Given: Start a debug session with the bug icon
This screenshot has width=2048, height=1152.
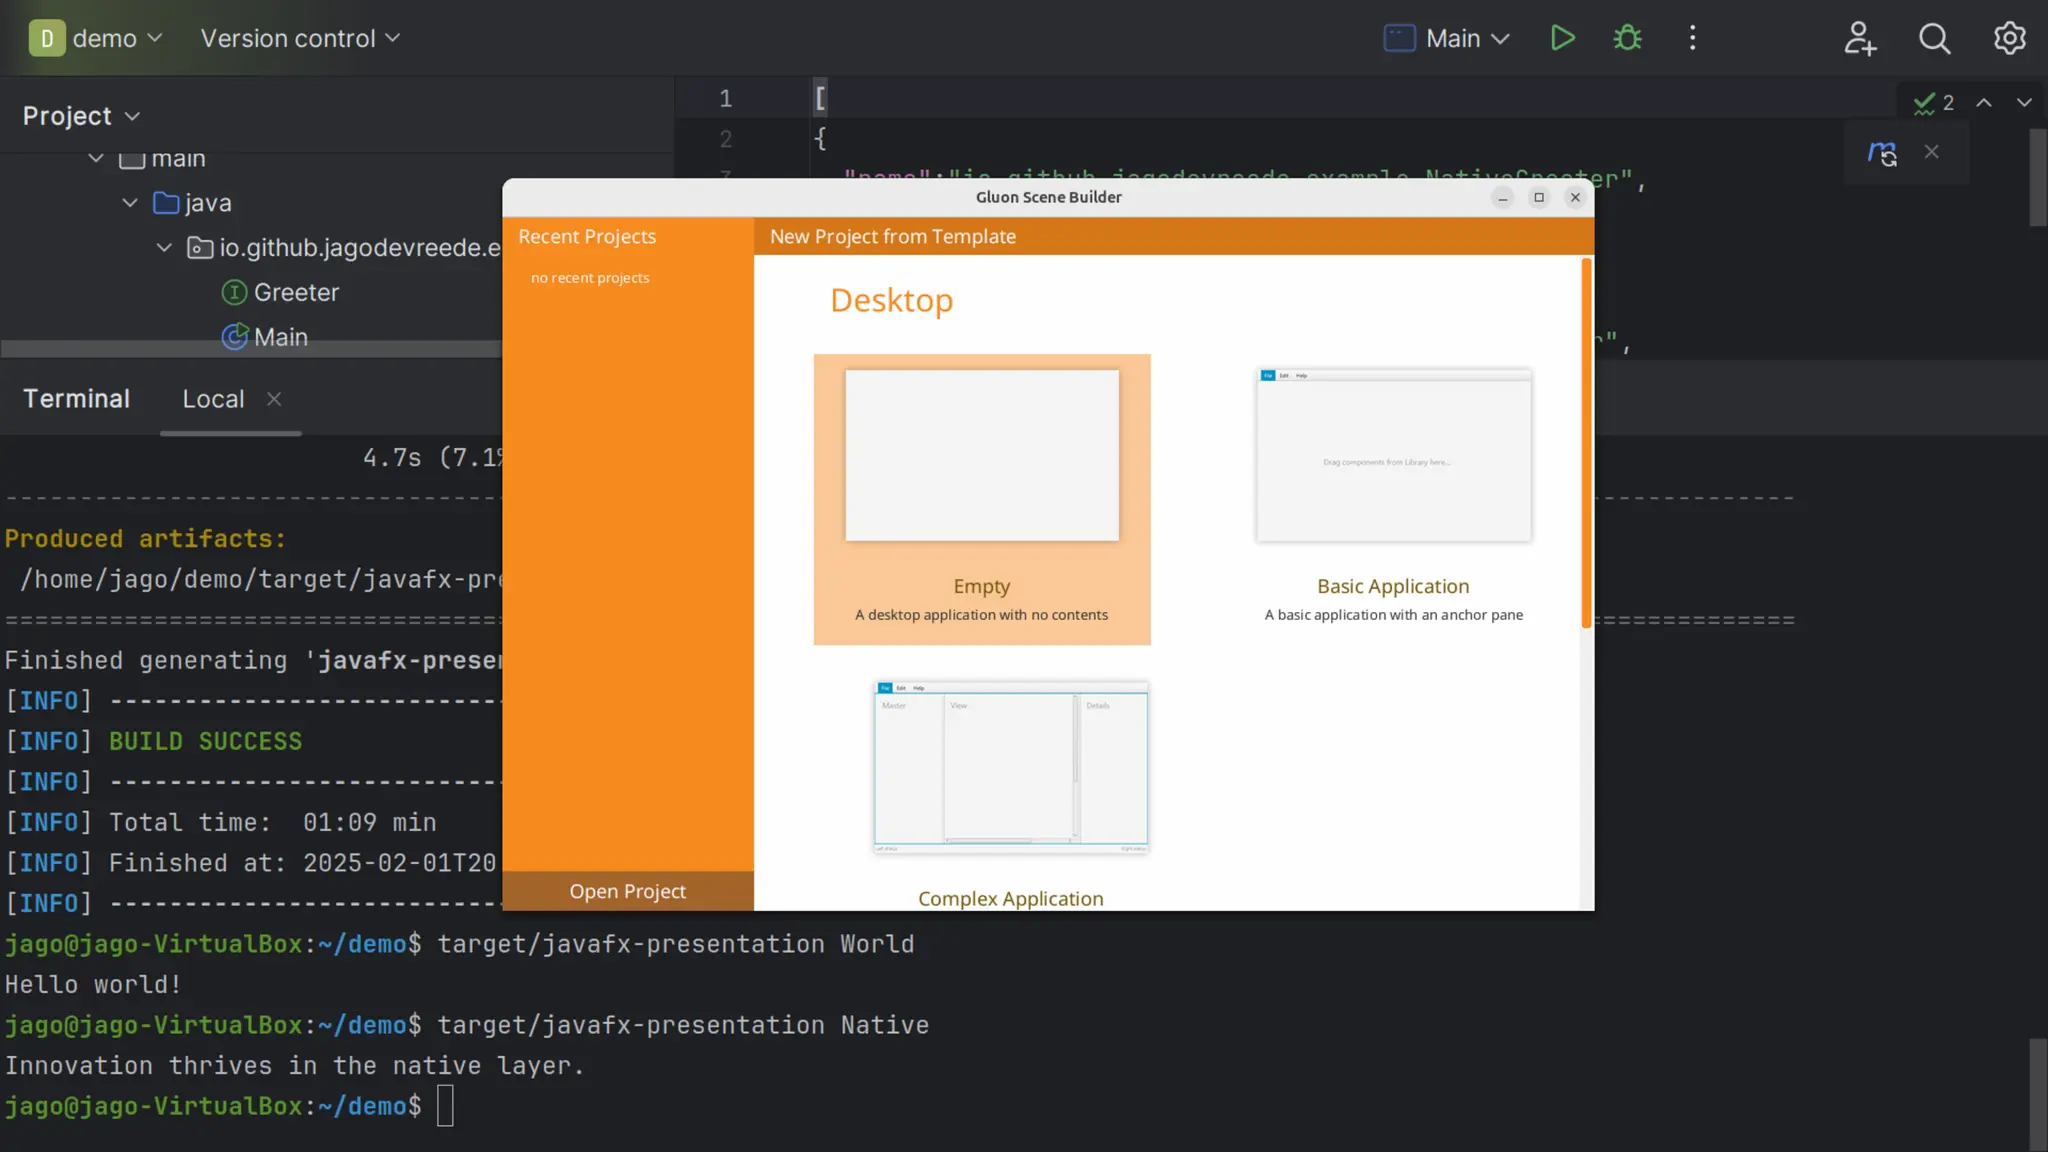Looking at the screenshot, I should 1627,38.
